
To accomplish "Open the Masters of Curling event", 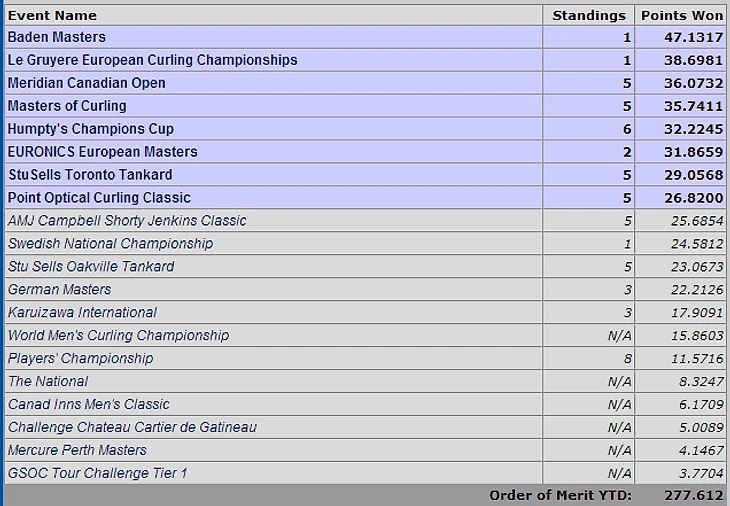I will (67, 106).
